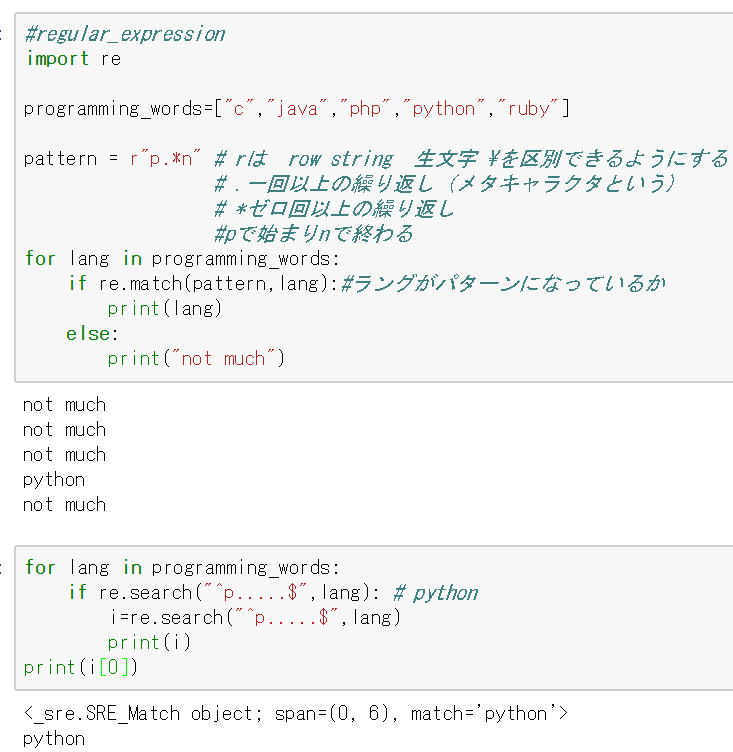Viewport: 733px width, 752px height.
Task: Click the print("not much") statement
Action: (x=196, y=358)
